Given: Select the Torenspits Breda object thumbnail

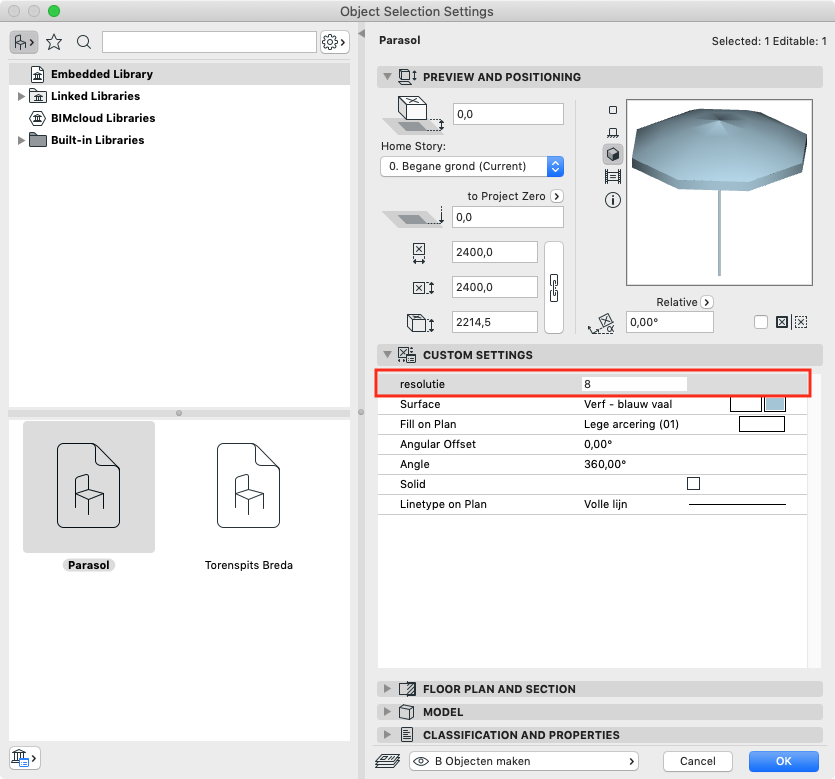Looking at the screenshot, I should [x=249, y=487].
